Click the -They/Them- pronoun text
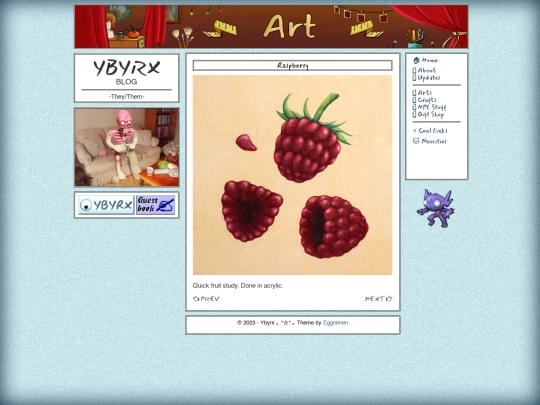The height and width of the screenshot is (405, 540). 127,97
